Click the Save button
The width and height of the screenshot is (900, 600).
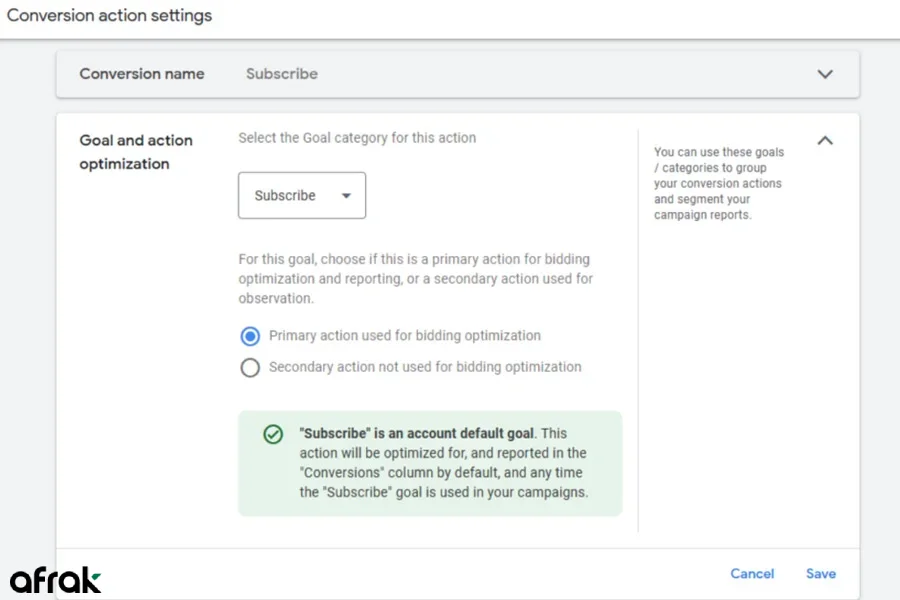click(820, 574)
